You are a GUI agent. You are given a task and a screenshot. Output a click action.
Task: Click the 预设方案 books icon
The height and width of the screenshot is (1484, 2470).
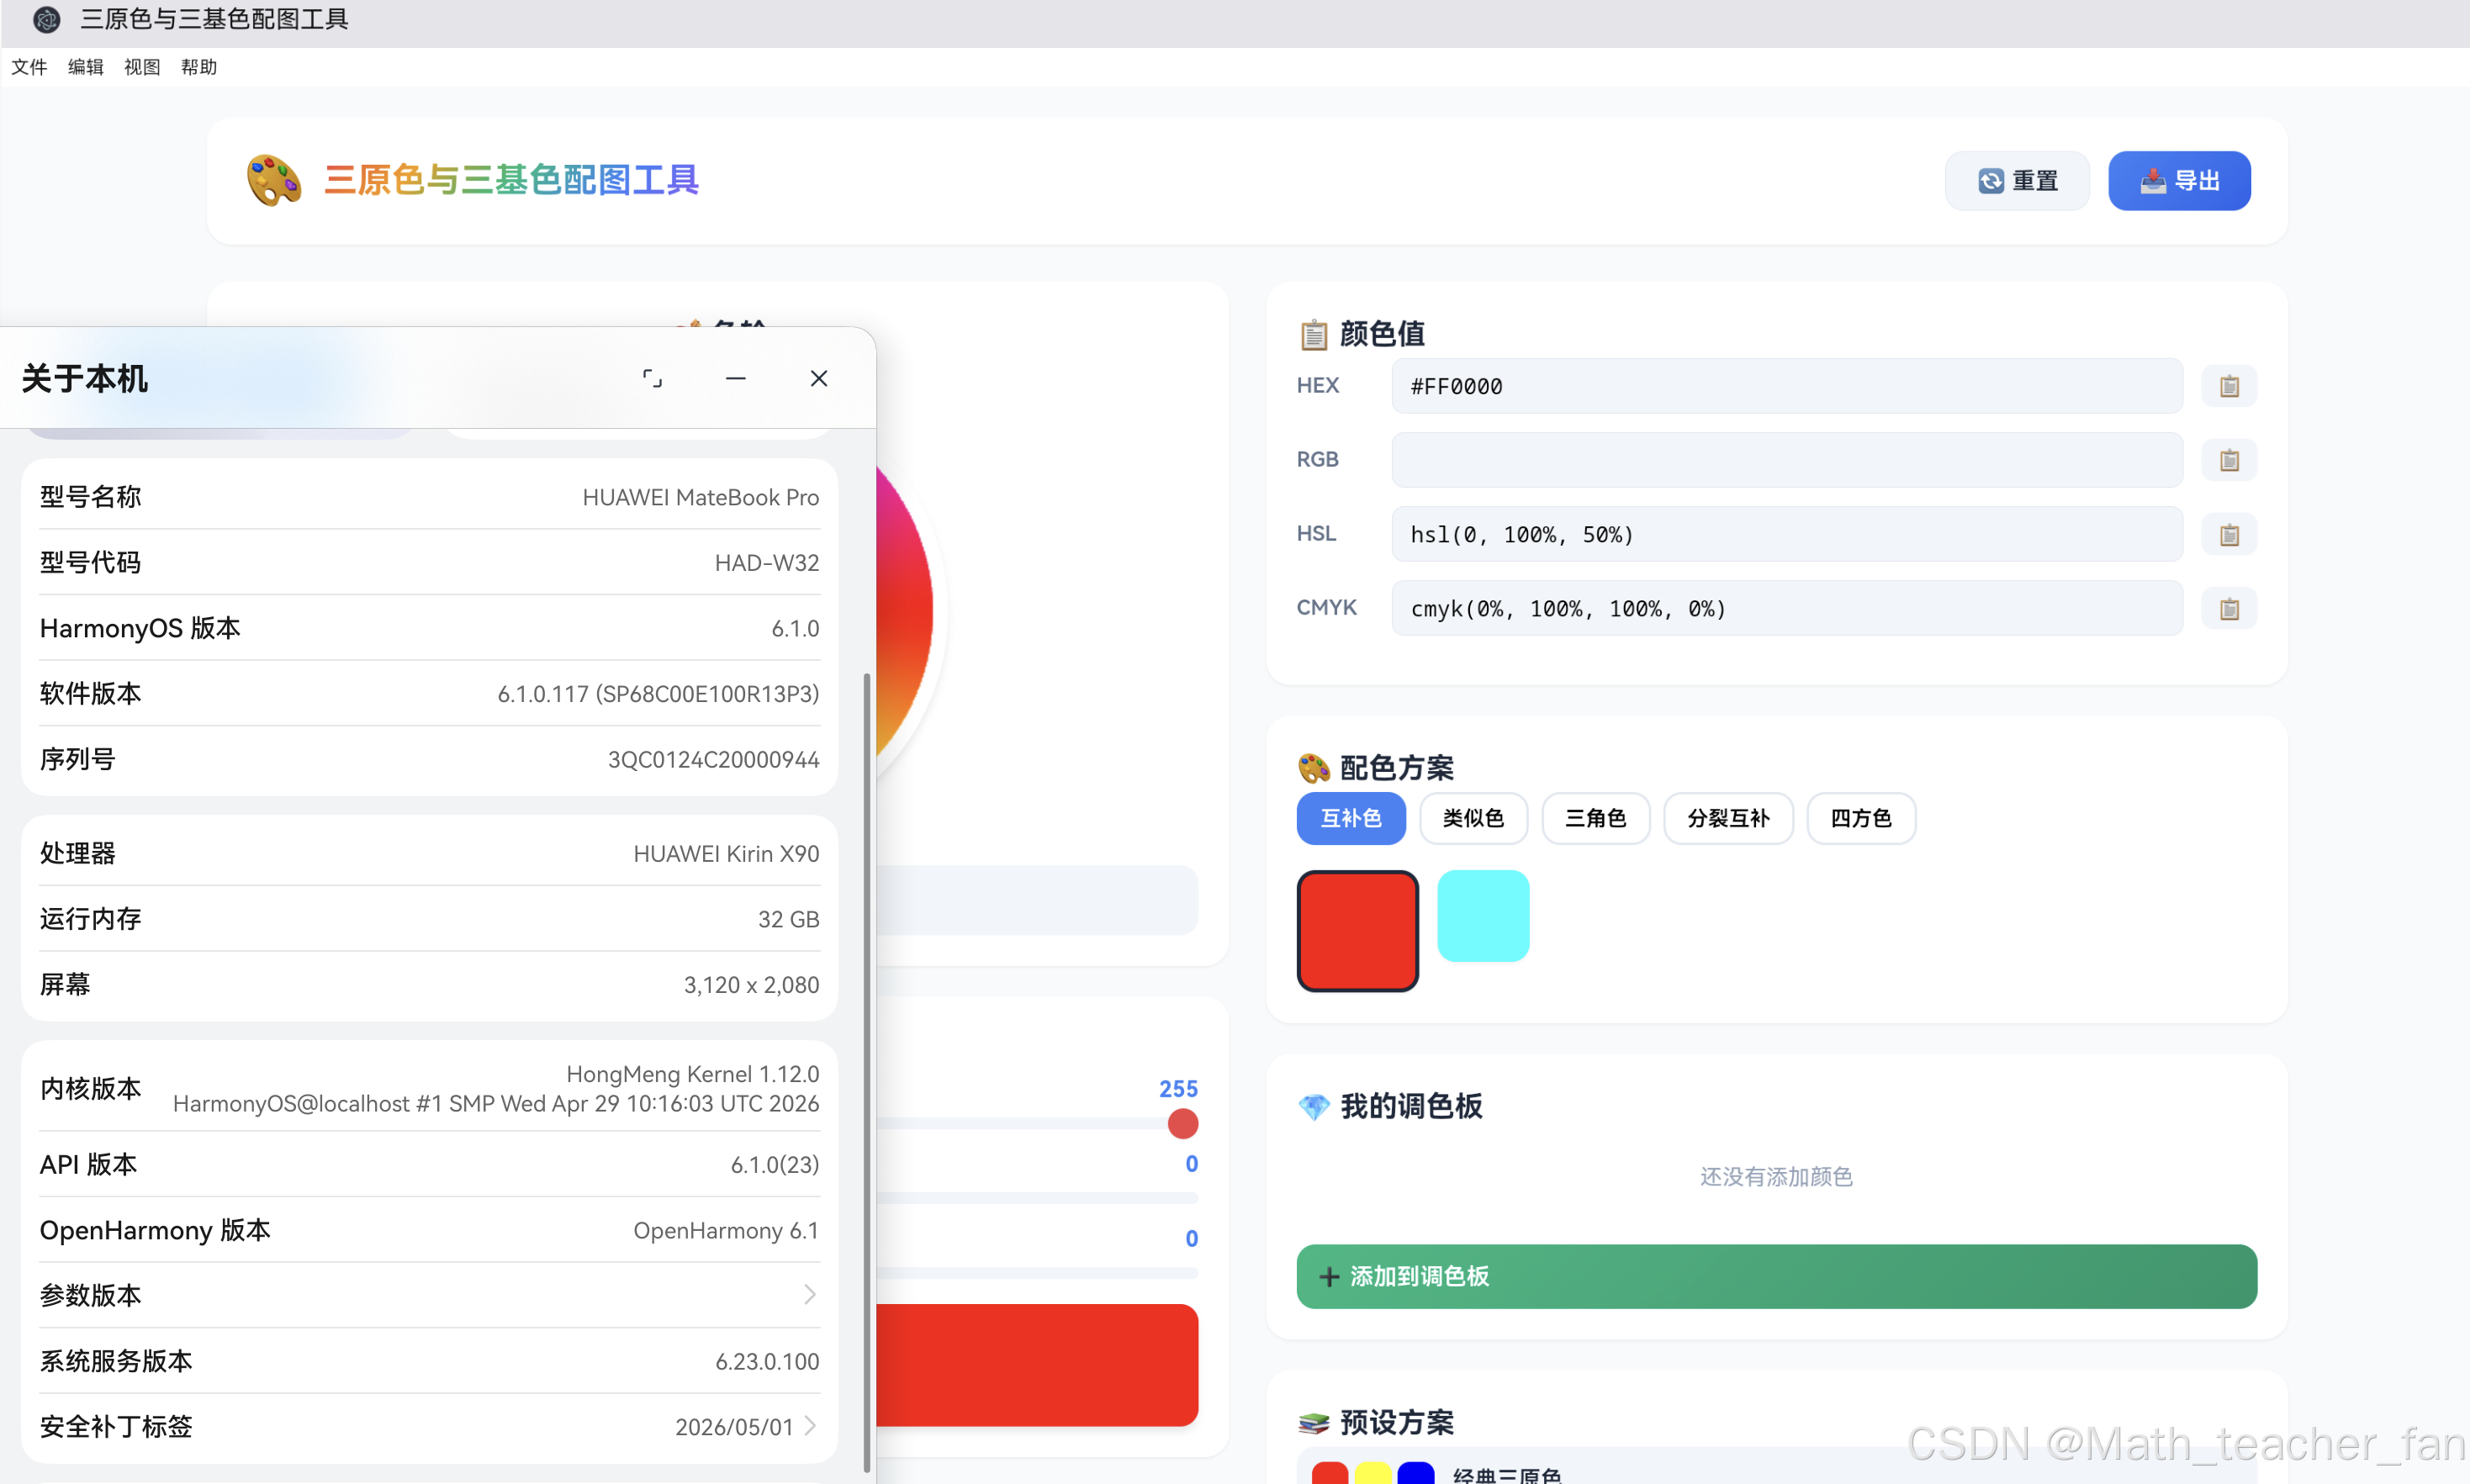point(1313,1422)
